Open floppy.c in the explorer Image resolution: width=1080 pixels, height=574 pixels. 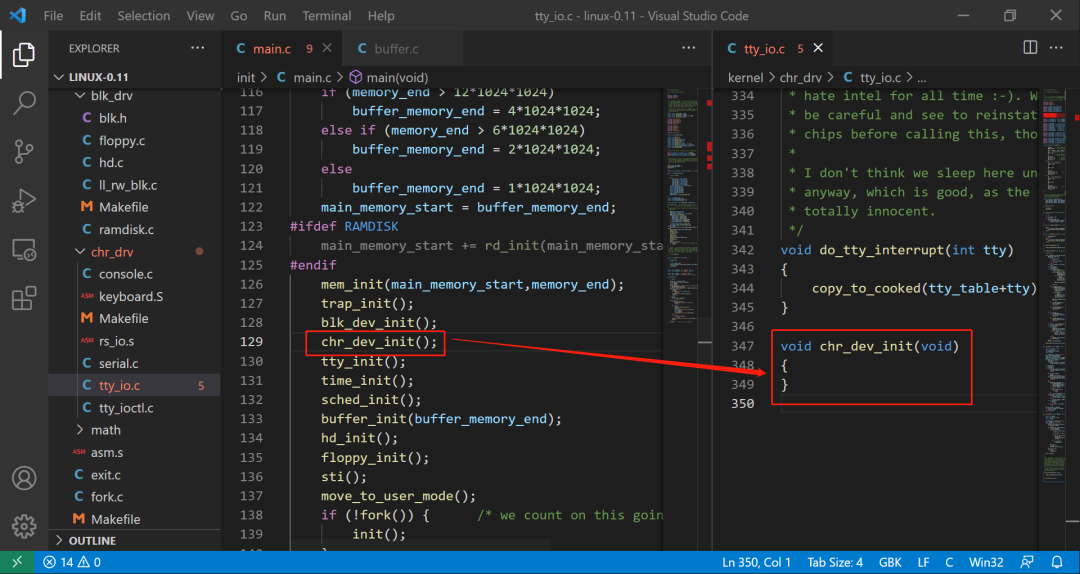134,141
